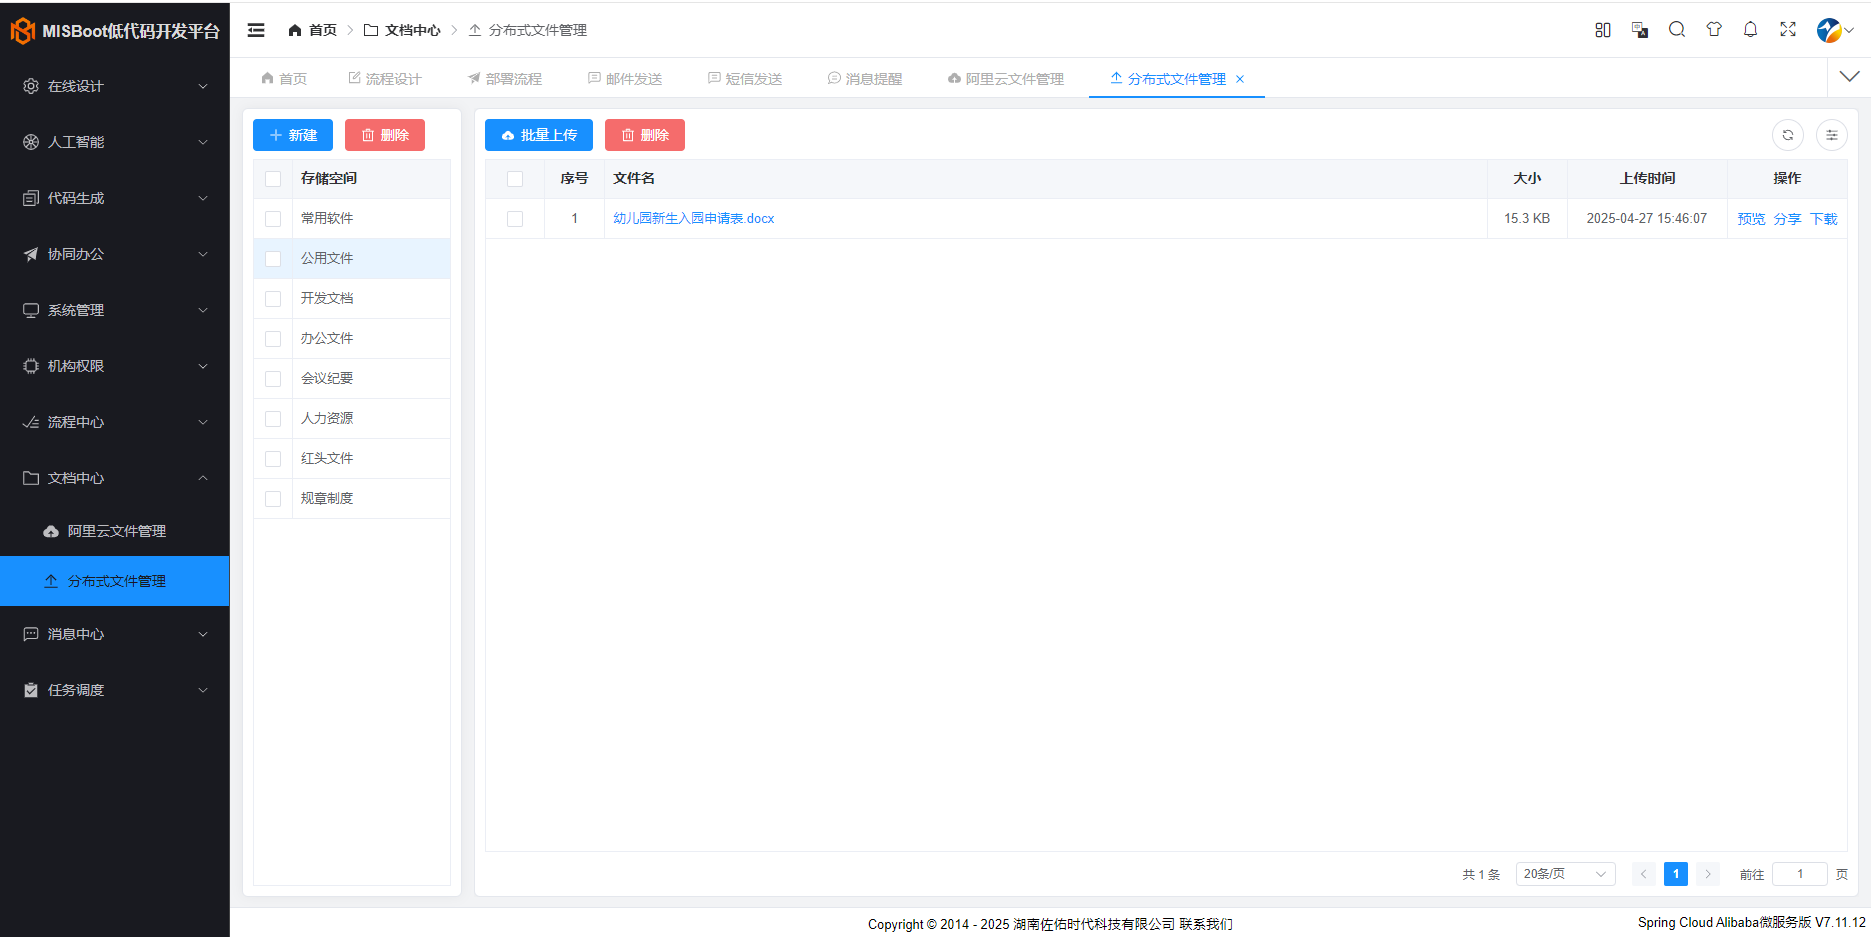This screenshot has width=1871, height=937.
Task: Click the MISBoot logo icon
Action: click(22, 31)
